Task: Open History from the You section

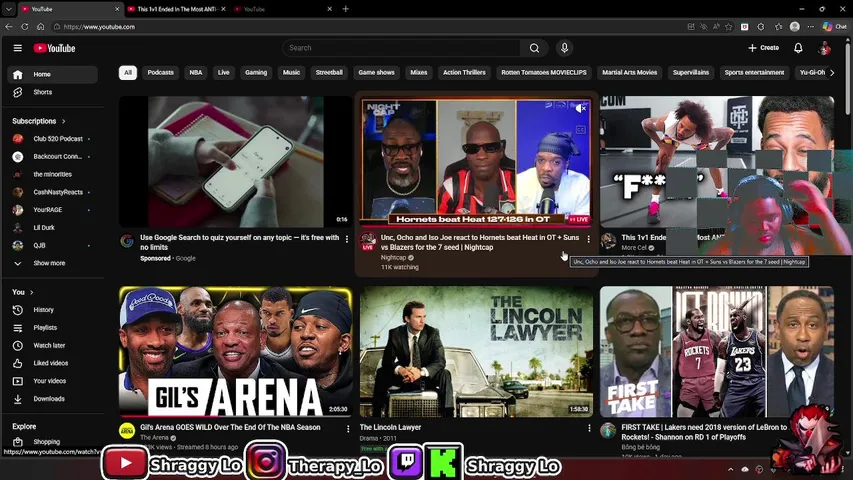Action: coord(53,310)
